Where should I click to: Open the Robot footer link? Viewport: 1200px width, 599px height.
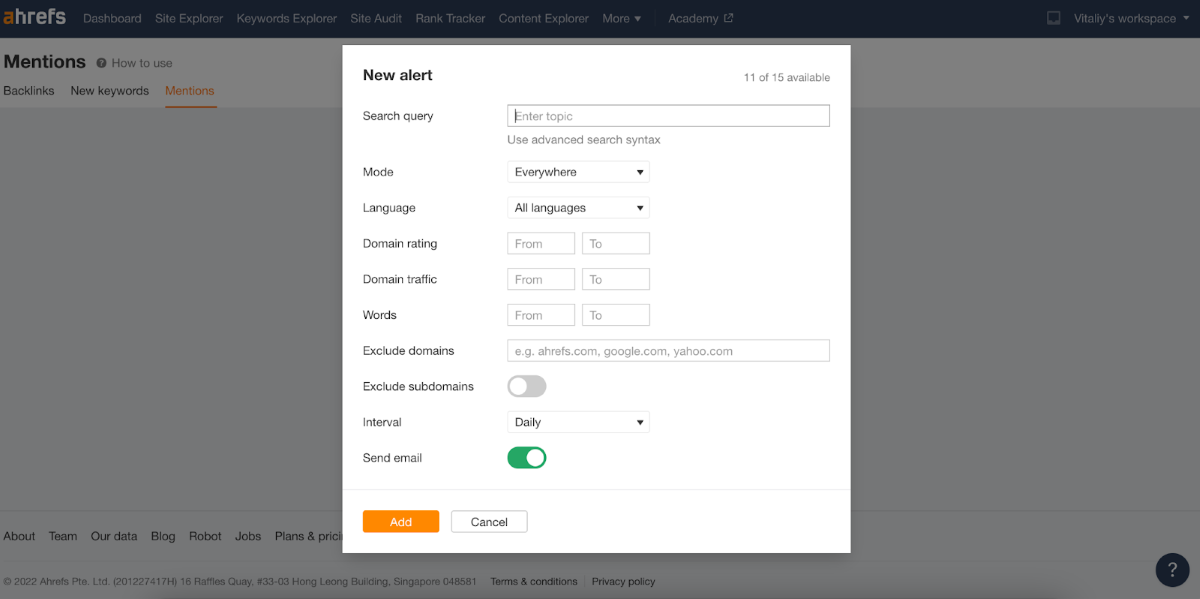(x=205, y=536)
